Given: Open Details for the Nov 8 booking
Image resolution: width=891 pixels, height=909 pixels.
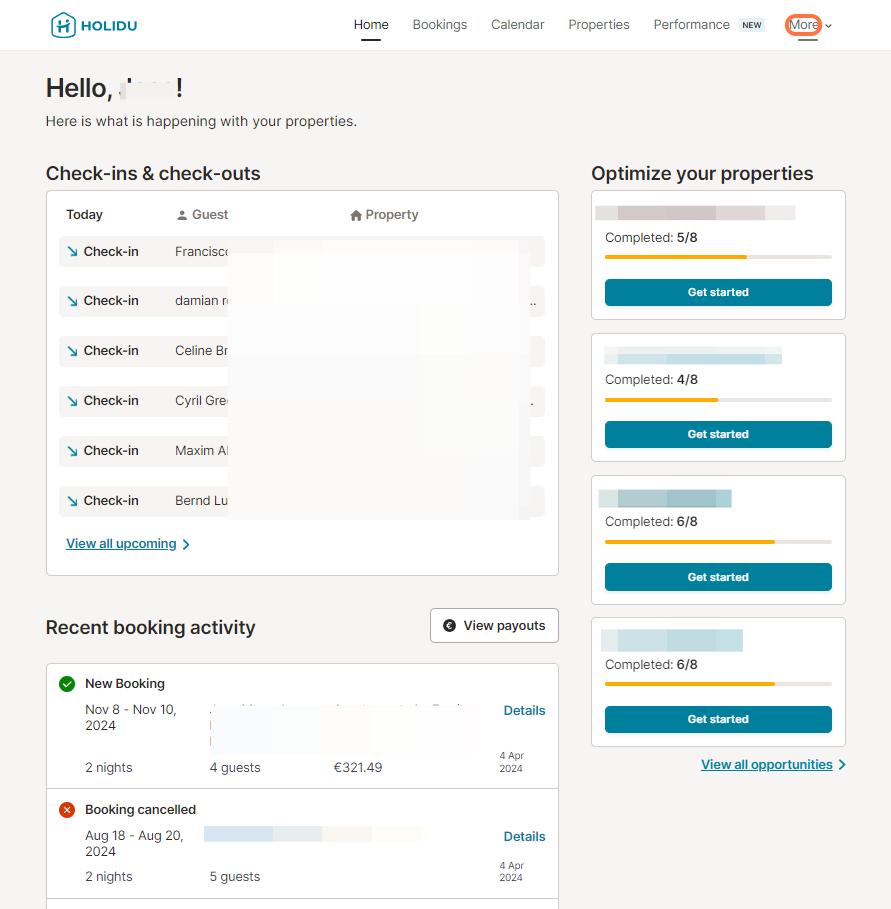Looking at the screenshot, I should [x=524, y=711].
